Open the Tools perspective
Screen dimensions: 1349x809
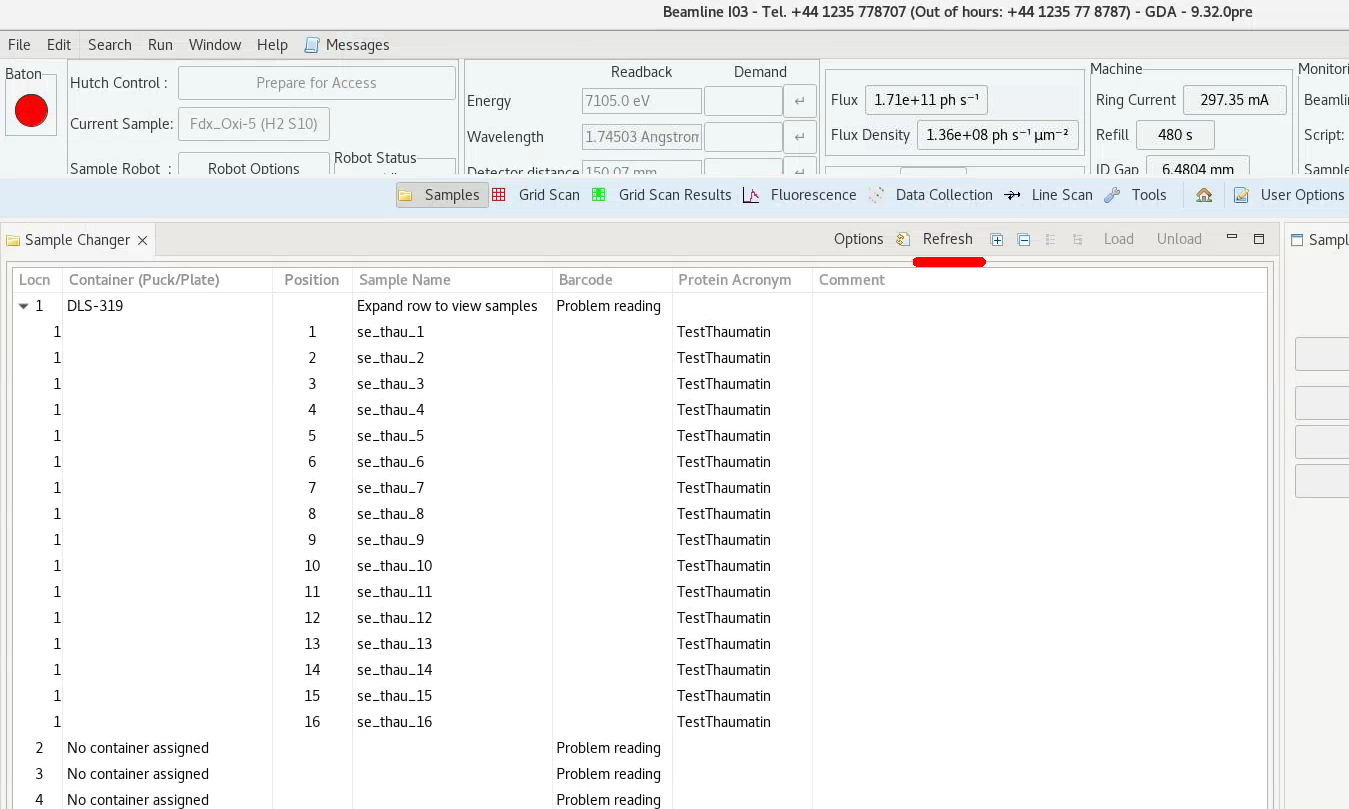1136,195
